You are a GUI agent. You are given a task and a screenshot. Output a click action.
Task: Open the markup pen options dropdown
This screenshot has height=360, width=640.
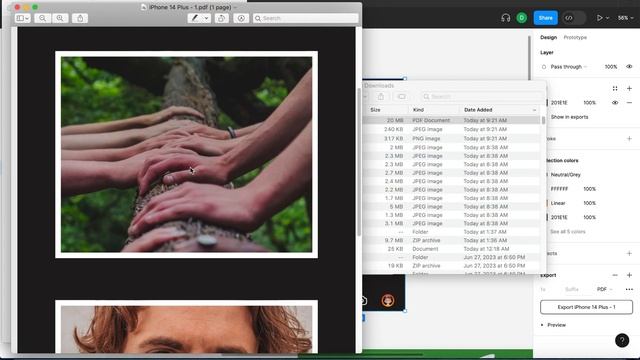click(207, 18)
